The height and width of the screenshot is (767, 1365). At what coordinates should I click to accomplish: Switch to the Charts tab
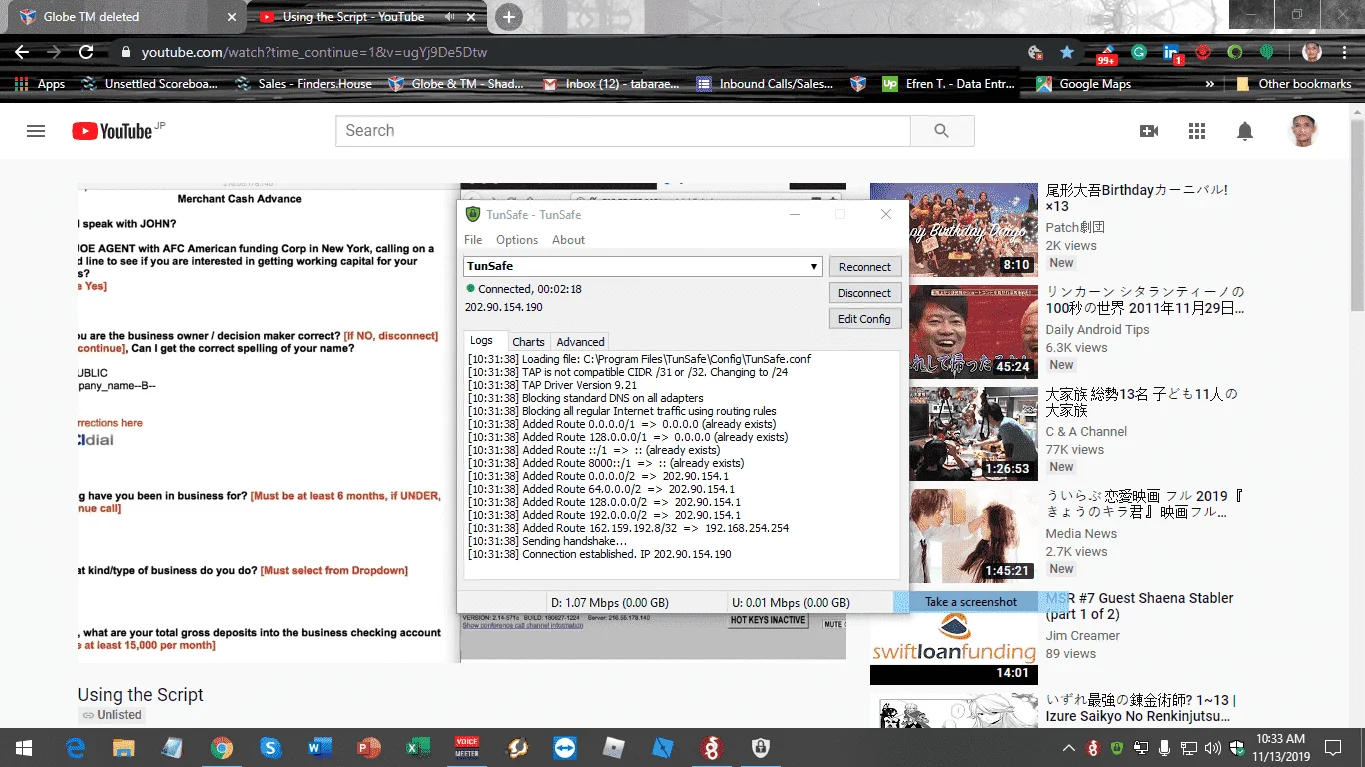(x=529, y=342)
